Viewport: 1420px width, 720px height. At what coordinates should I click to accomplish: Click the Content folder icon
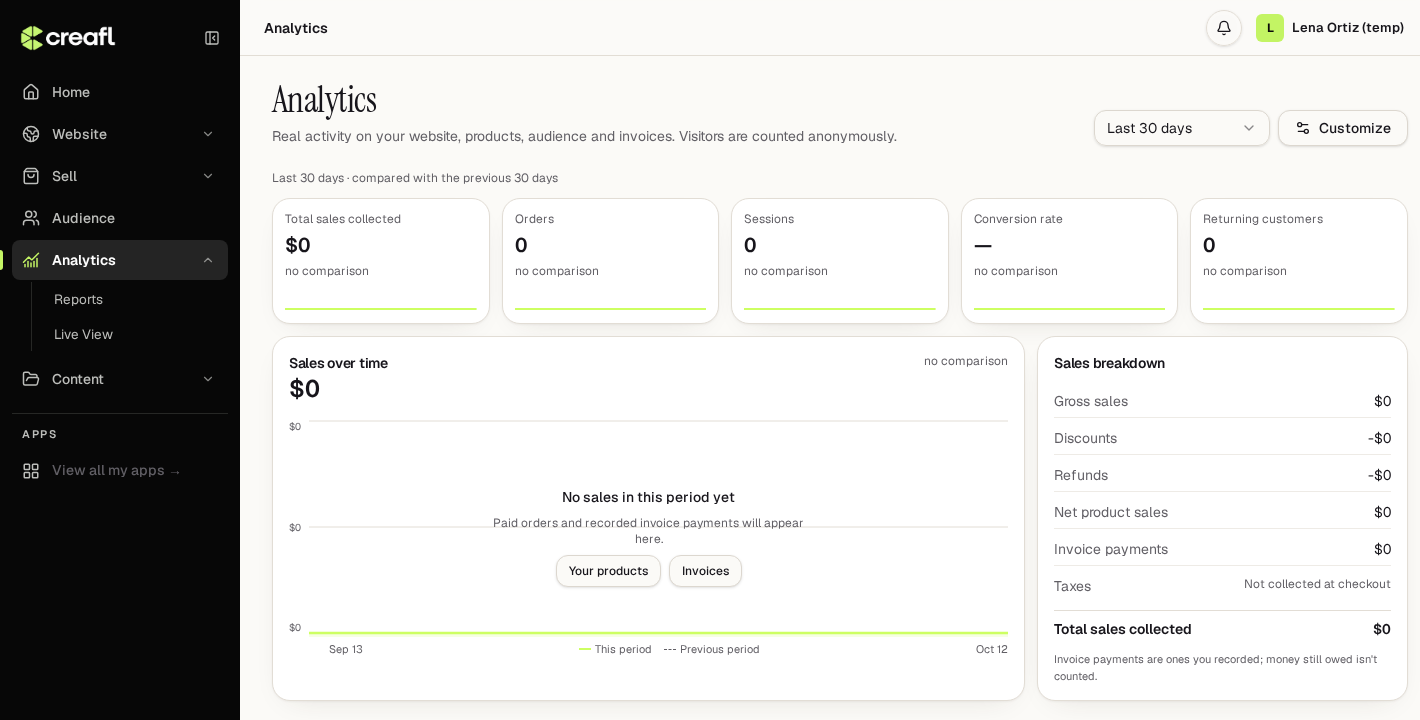(x=31, y=379)
